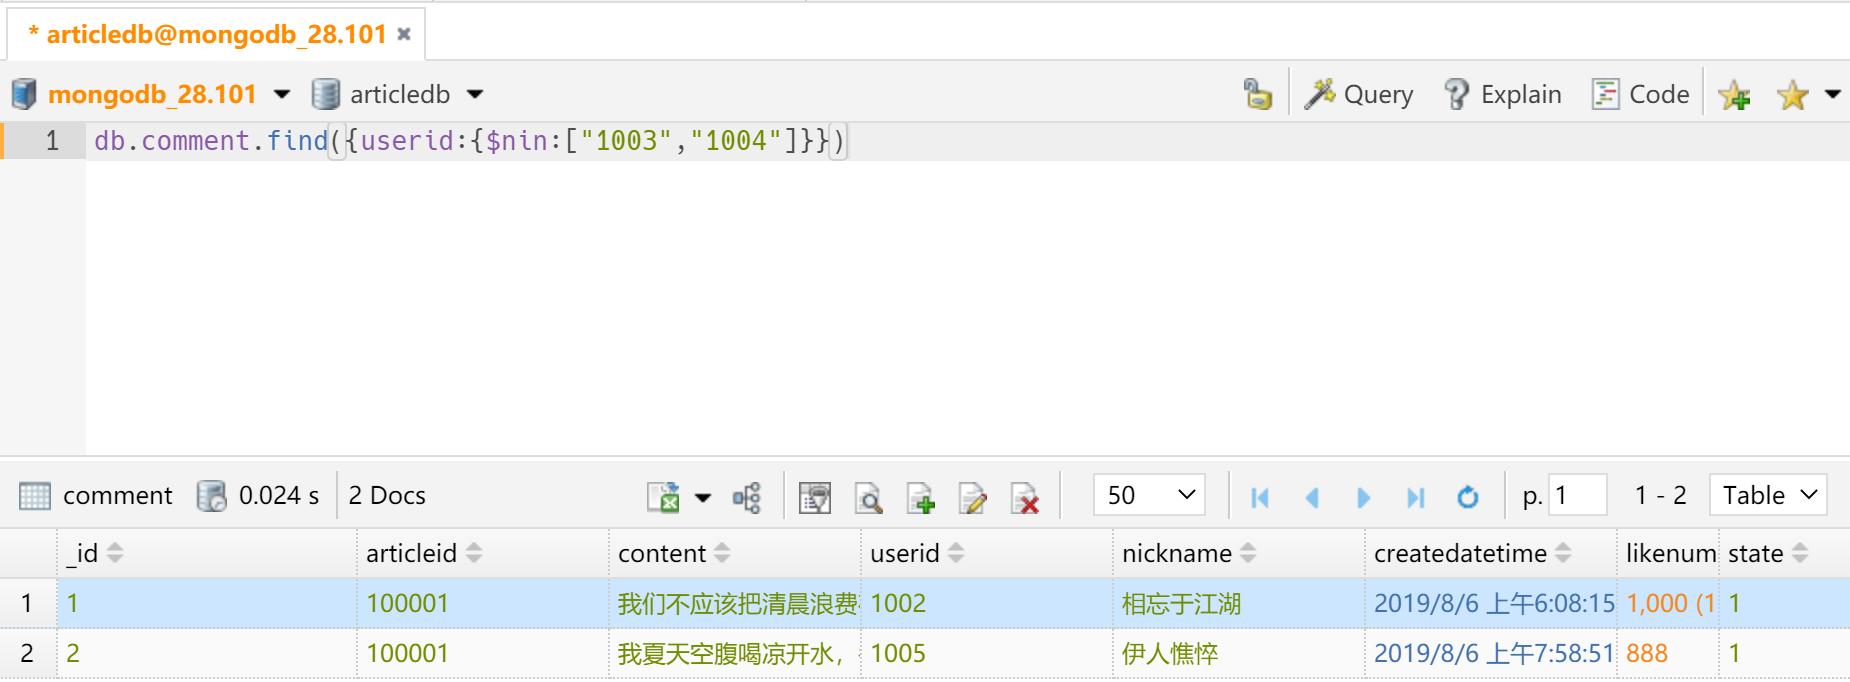Close the articledb@mongodb_28.101 tab
Viewport: 1850px width, 682px height.
(x=404, y=34)
